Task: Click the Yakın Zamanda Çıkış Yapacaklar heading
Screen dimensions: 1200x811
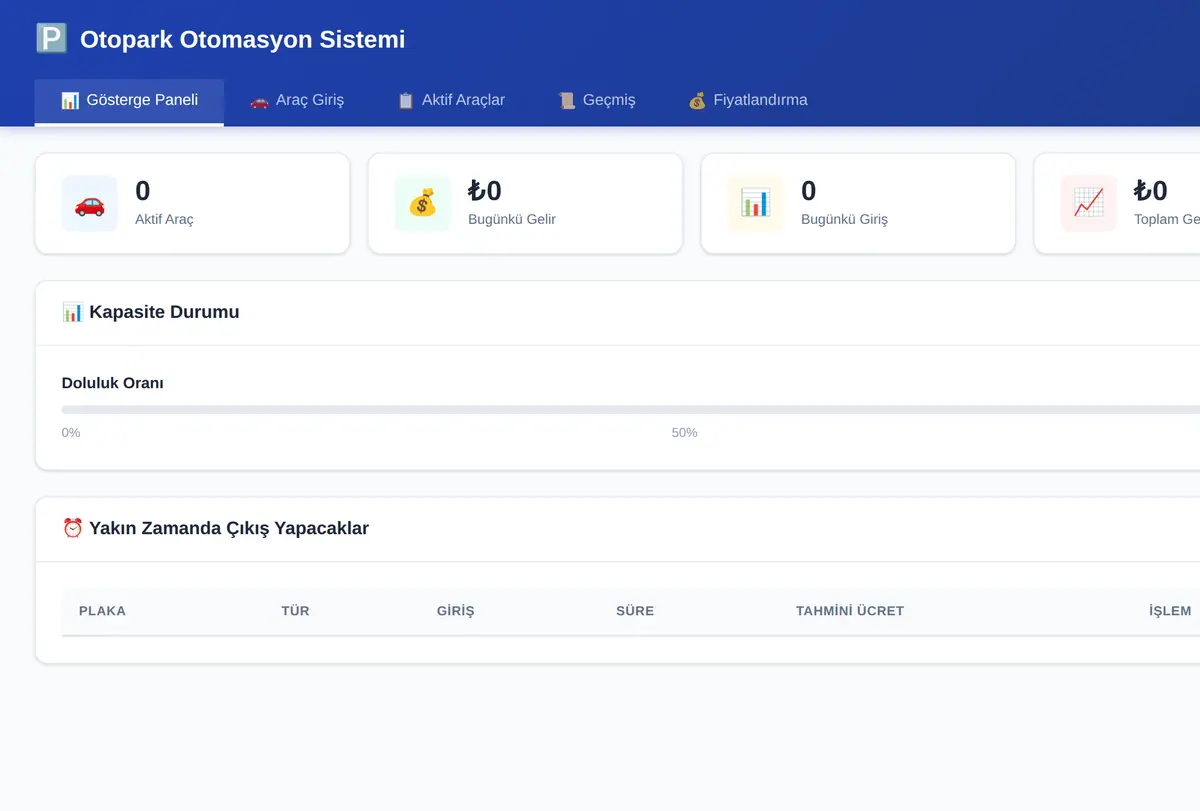Action: (x=229, y=528)
